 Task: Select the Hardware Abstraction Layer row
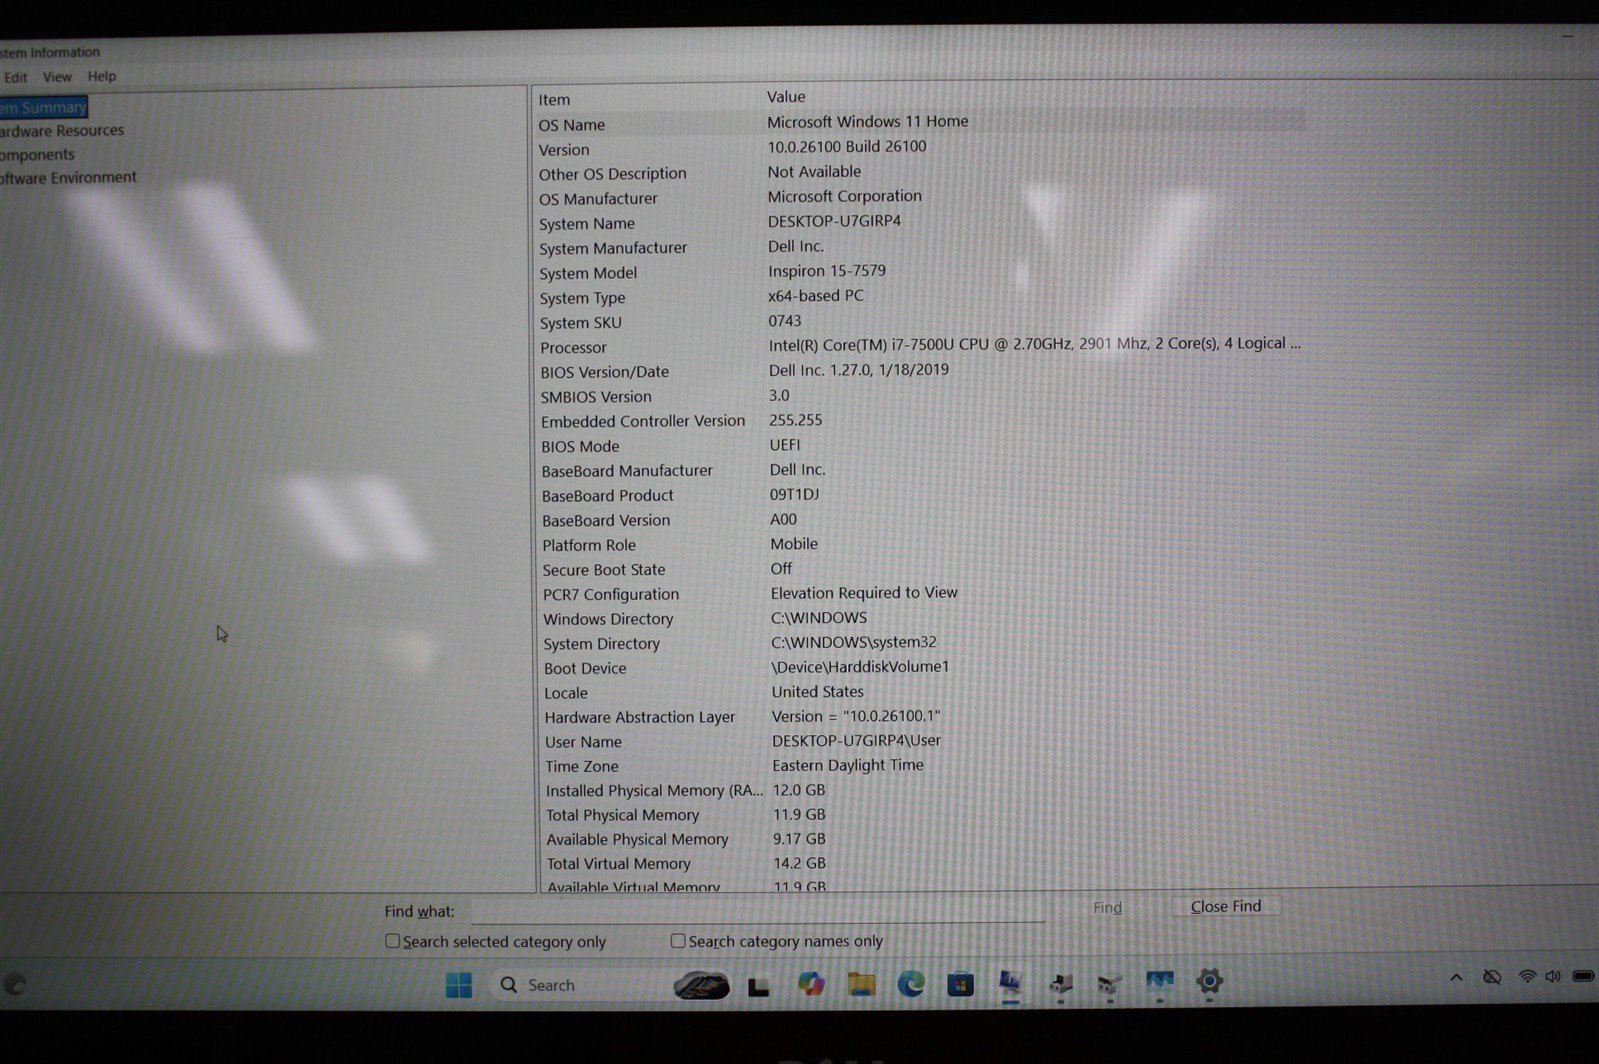[920, 717]
